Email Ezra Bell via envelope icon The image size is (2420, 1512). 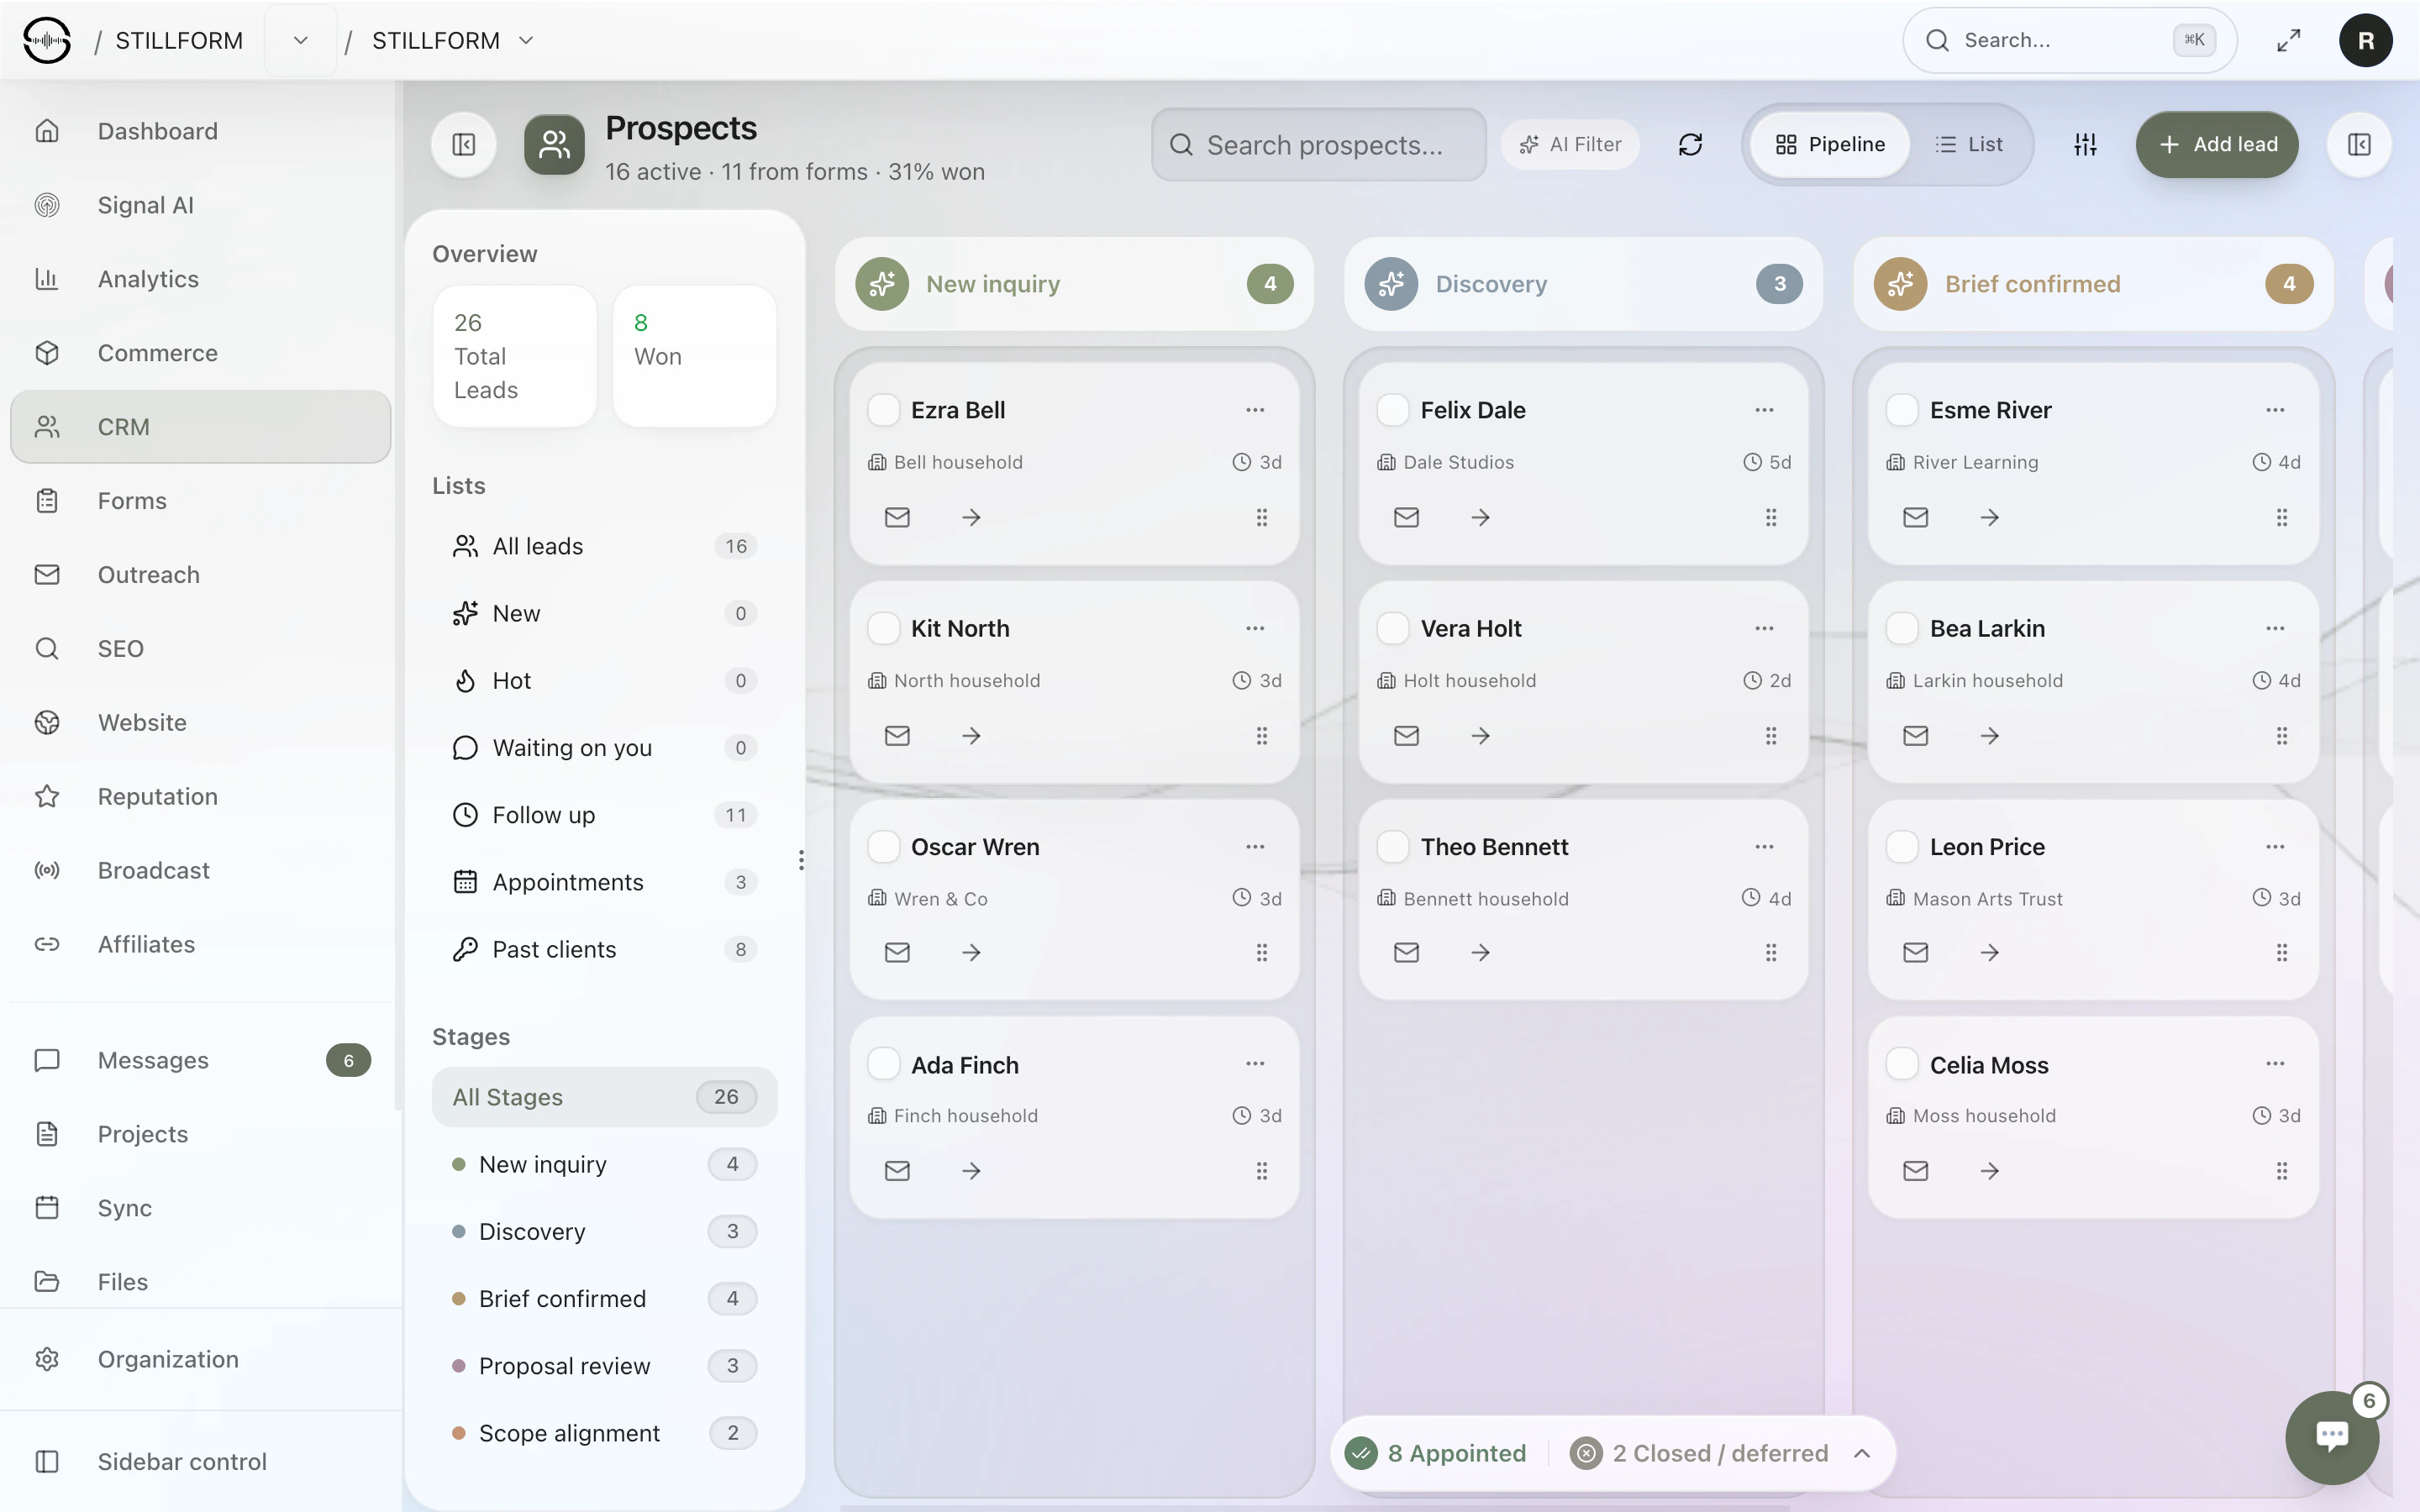tap(897, 517)
